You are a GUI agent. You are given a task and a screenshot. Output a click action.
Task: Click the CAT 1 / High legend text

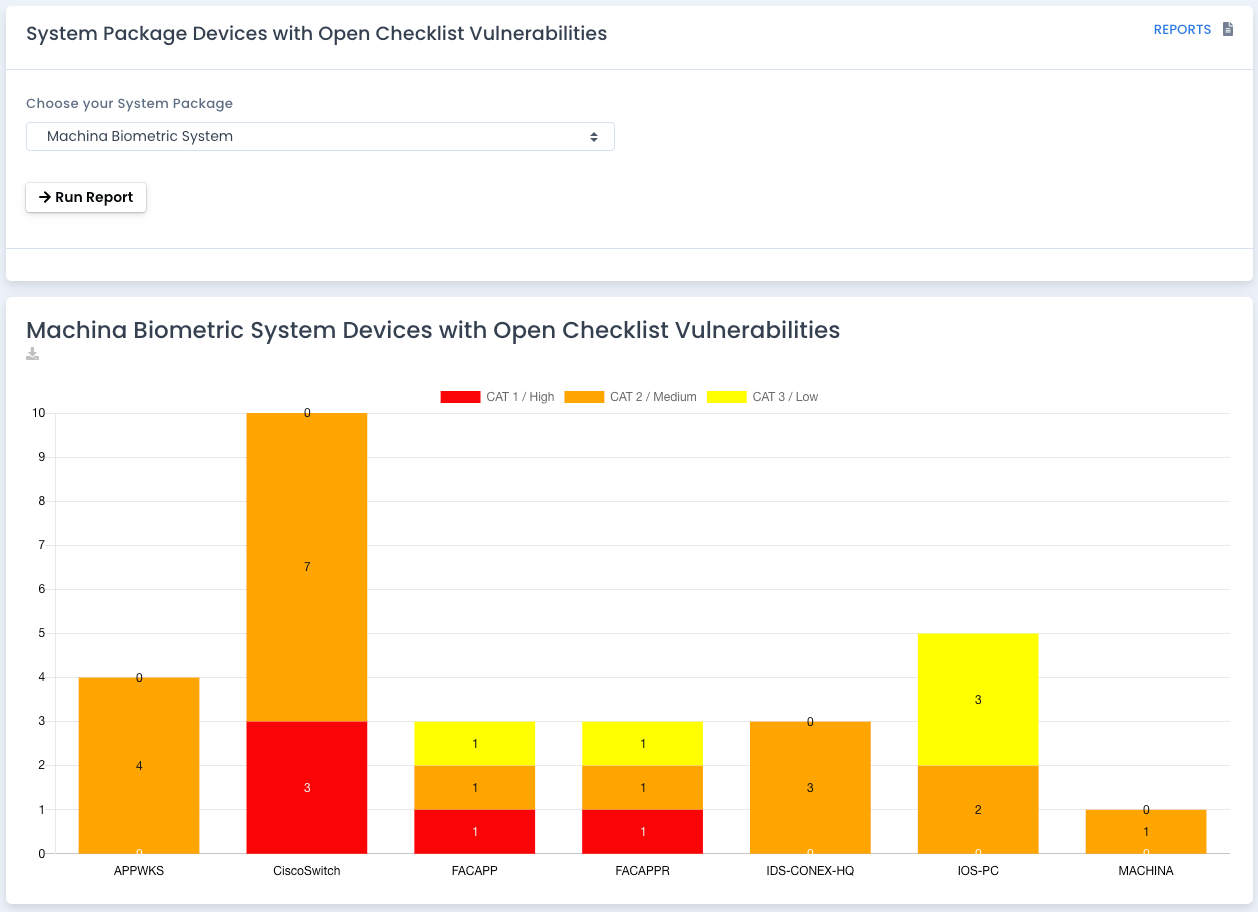[x=520, y=397]
